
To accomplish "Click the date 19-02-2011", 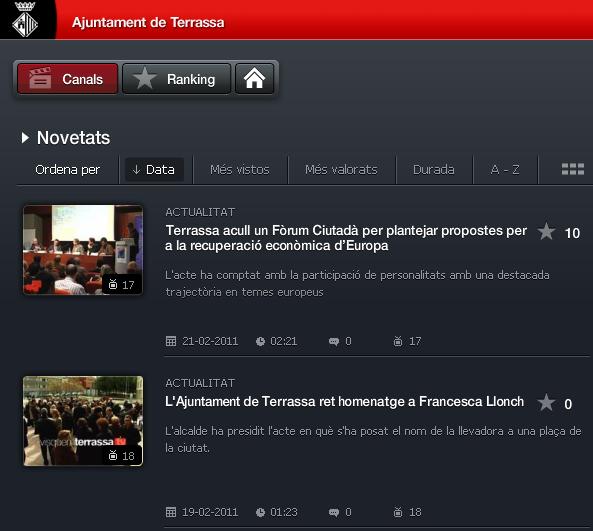I will pyautogui.click(x=210, y=512).
